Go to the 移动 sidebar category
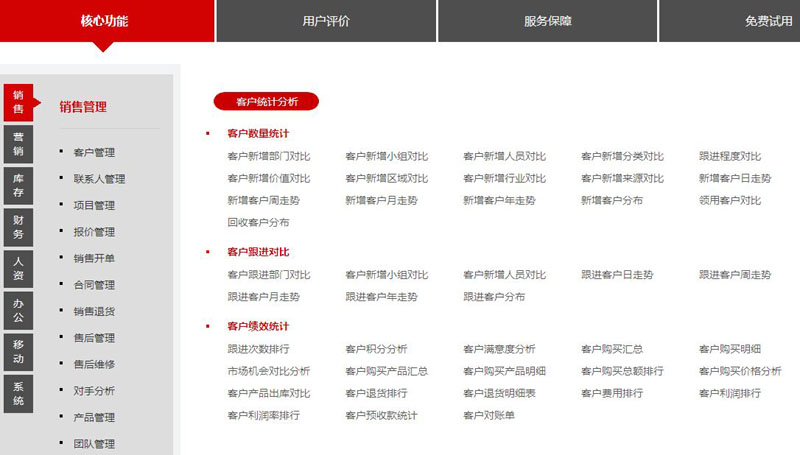800x455 pixels. (x=18, y=351)
